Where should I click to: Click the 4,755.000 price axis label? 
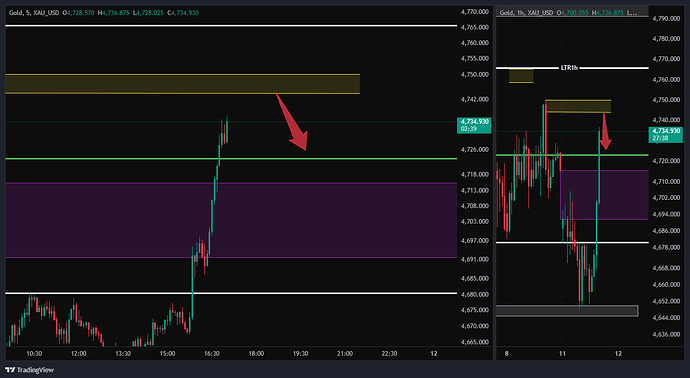tap(475, 59)
